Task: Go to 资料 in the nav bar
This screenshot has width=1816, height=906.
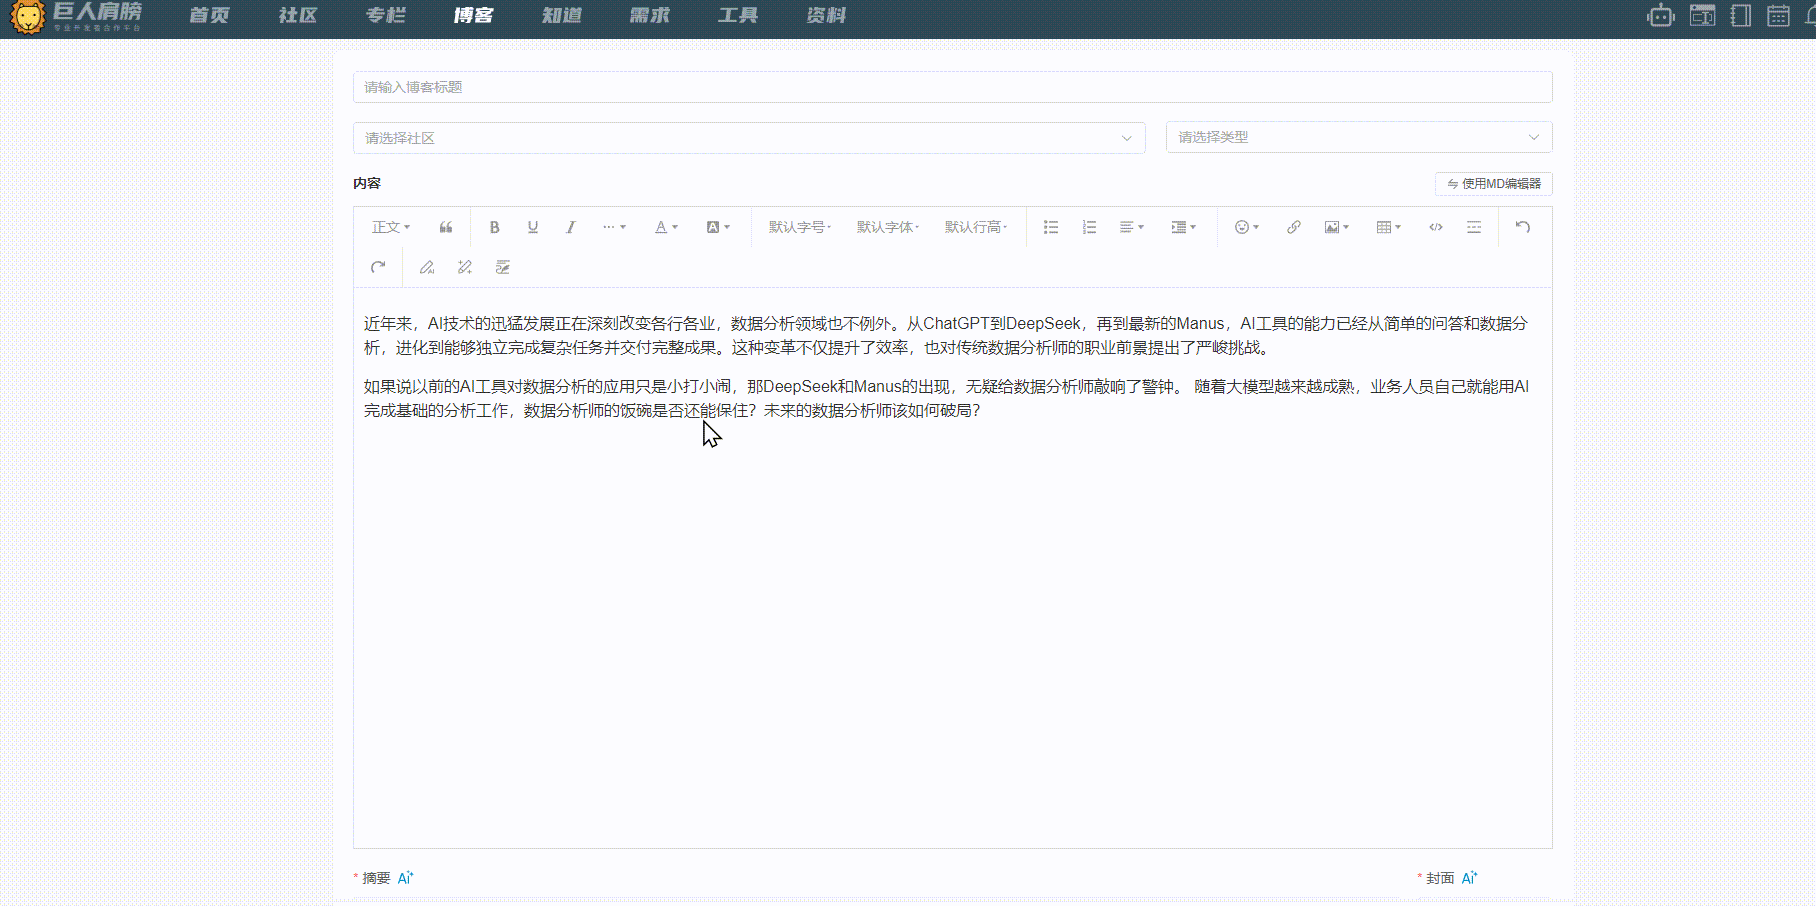Action: point(825,15)
